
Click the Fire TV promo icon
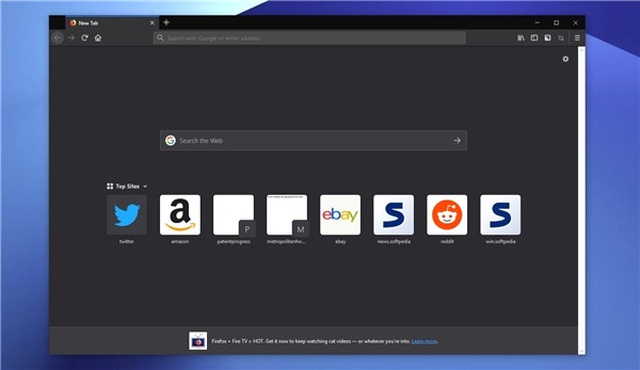pos(198,341)
